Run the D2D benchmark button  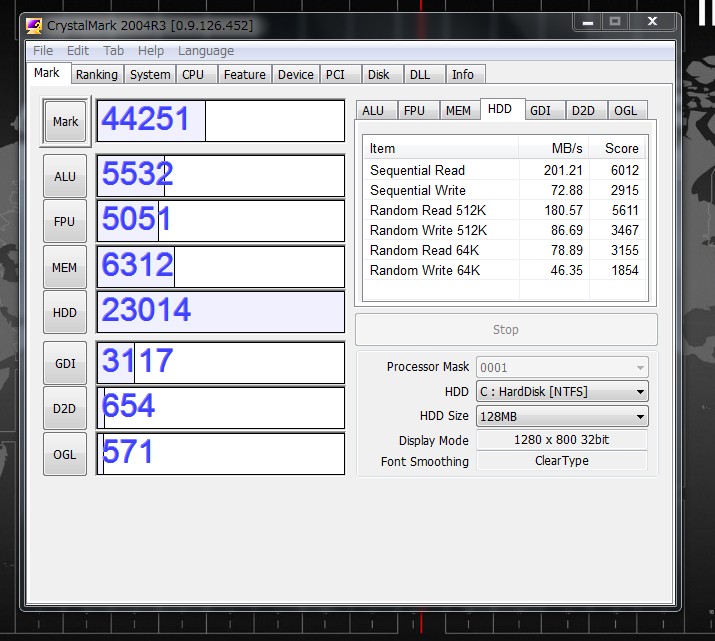[x=65, y=408]
